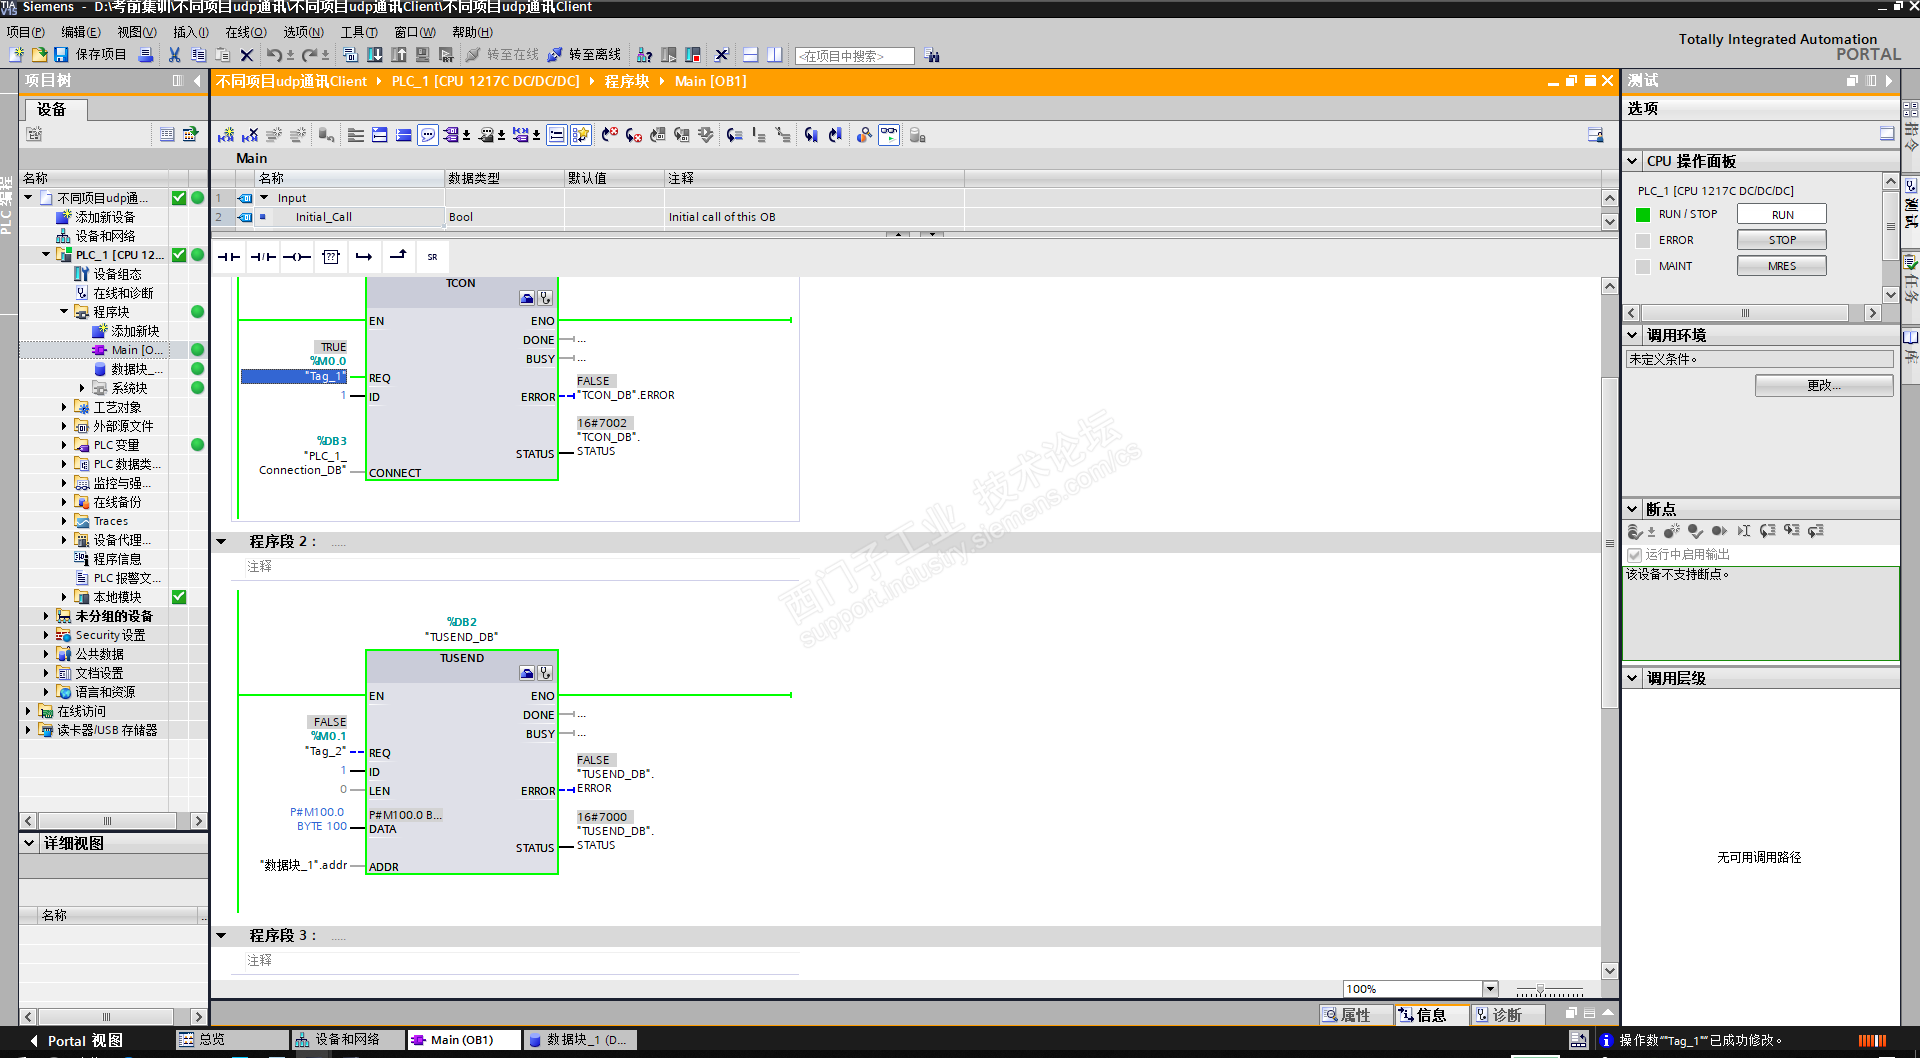Click the Save project disk icon
This screenshot has width=1920, height=1058.
[61, 55]
